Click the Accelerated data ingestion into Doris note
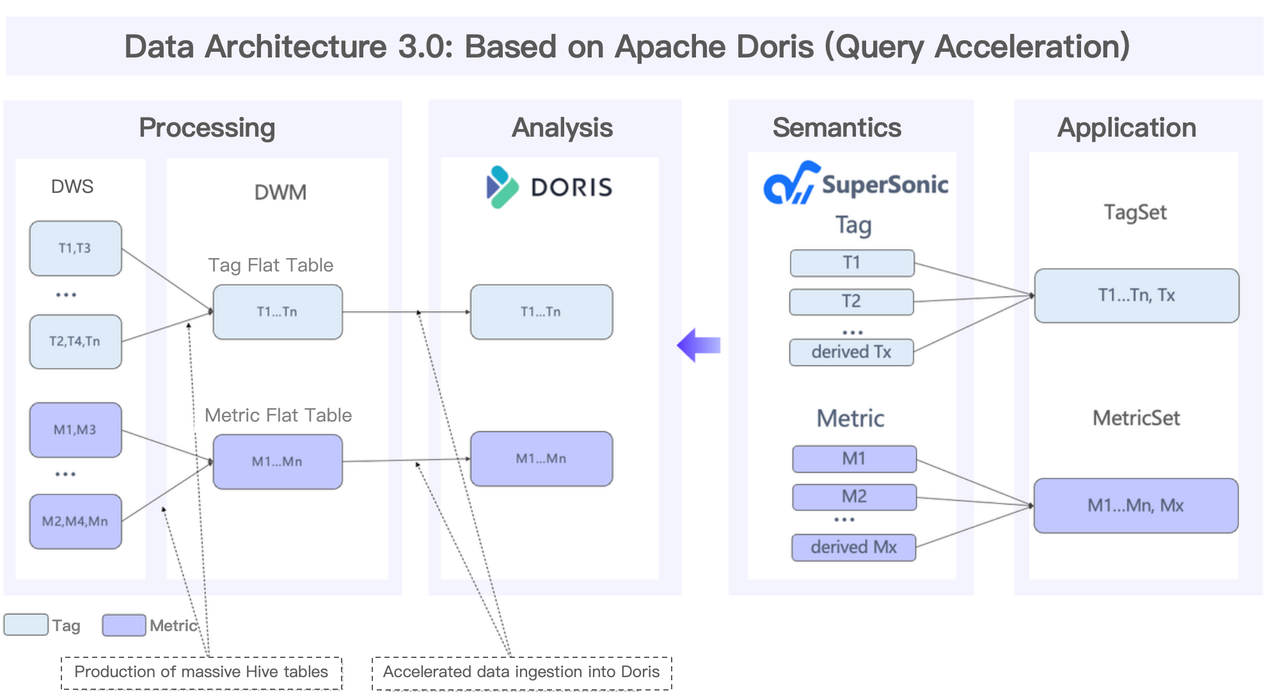 pyautogui.click(x=521, y=672)
